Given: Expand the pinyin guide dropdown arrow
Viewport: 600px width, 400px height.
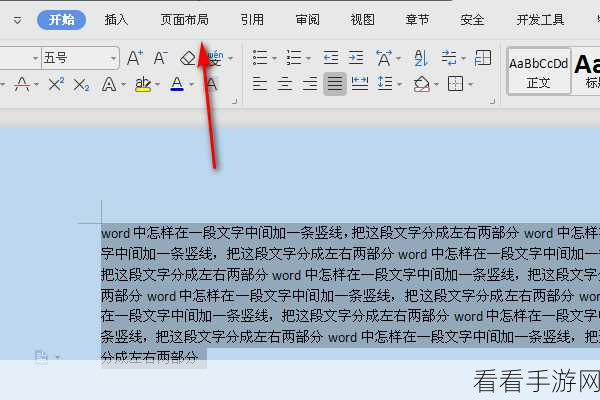Looking at the screenshot, I should 230,59.
